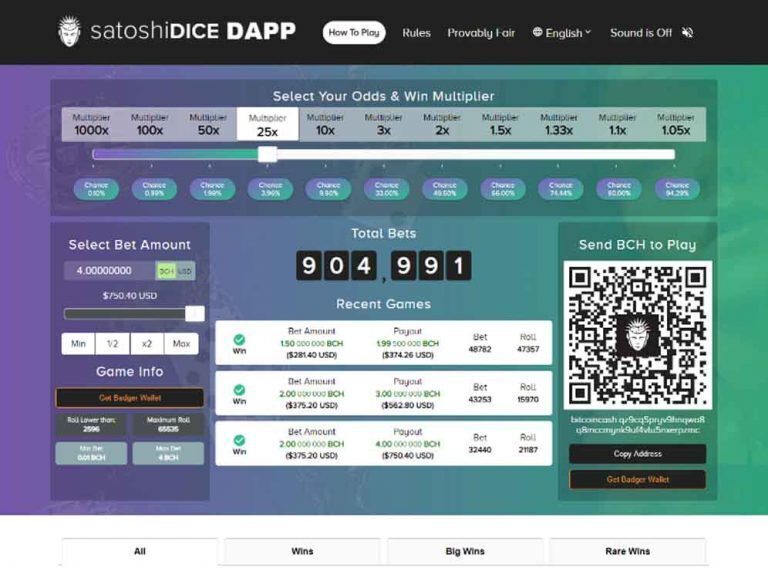The height and width of the screenshot is (568, 768).
Task: Halve the bet with 1/2 button
Action: tap(113, 343)
